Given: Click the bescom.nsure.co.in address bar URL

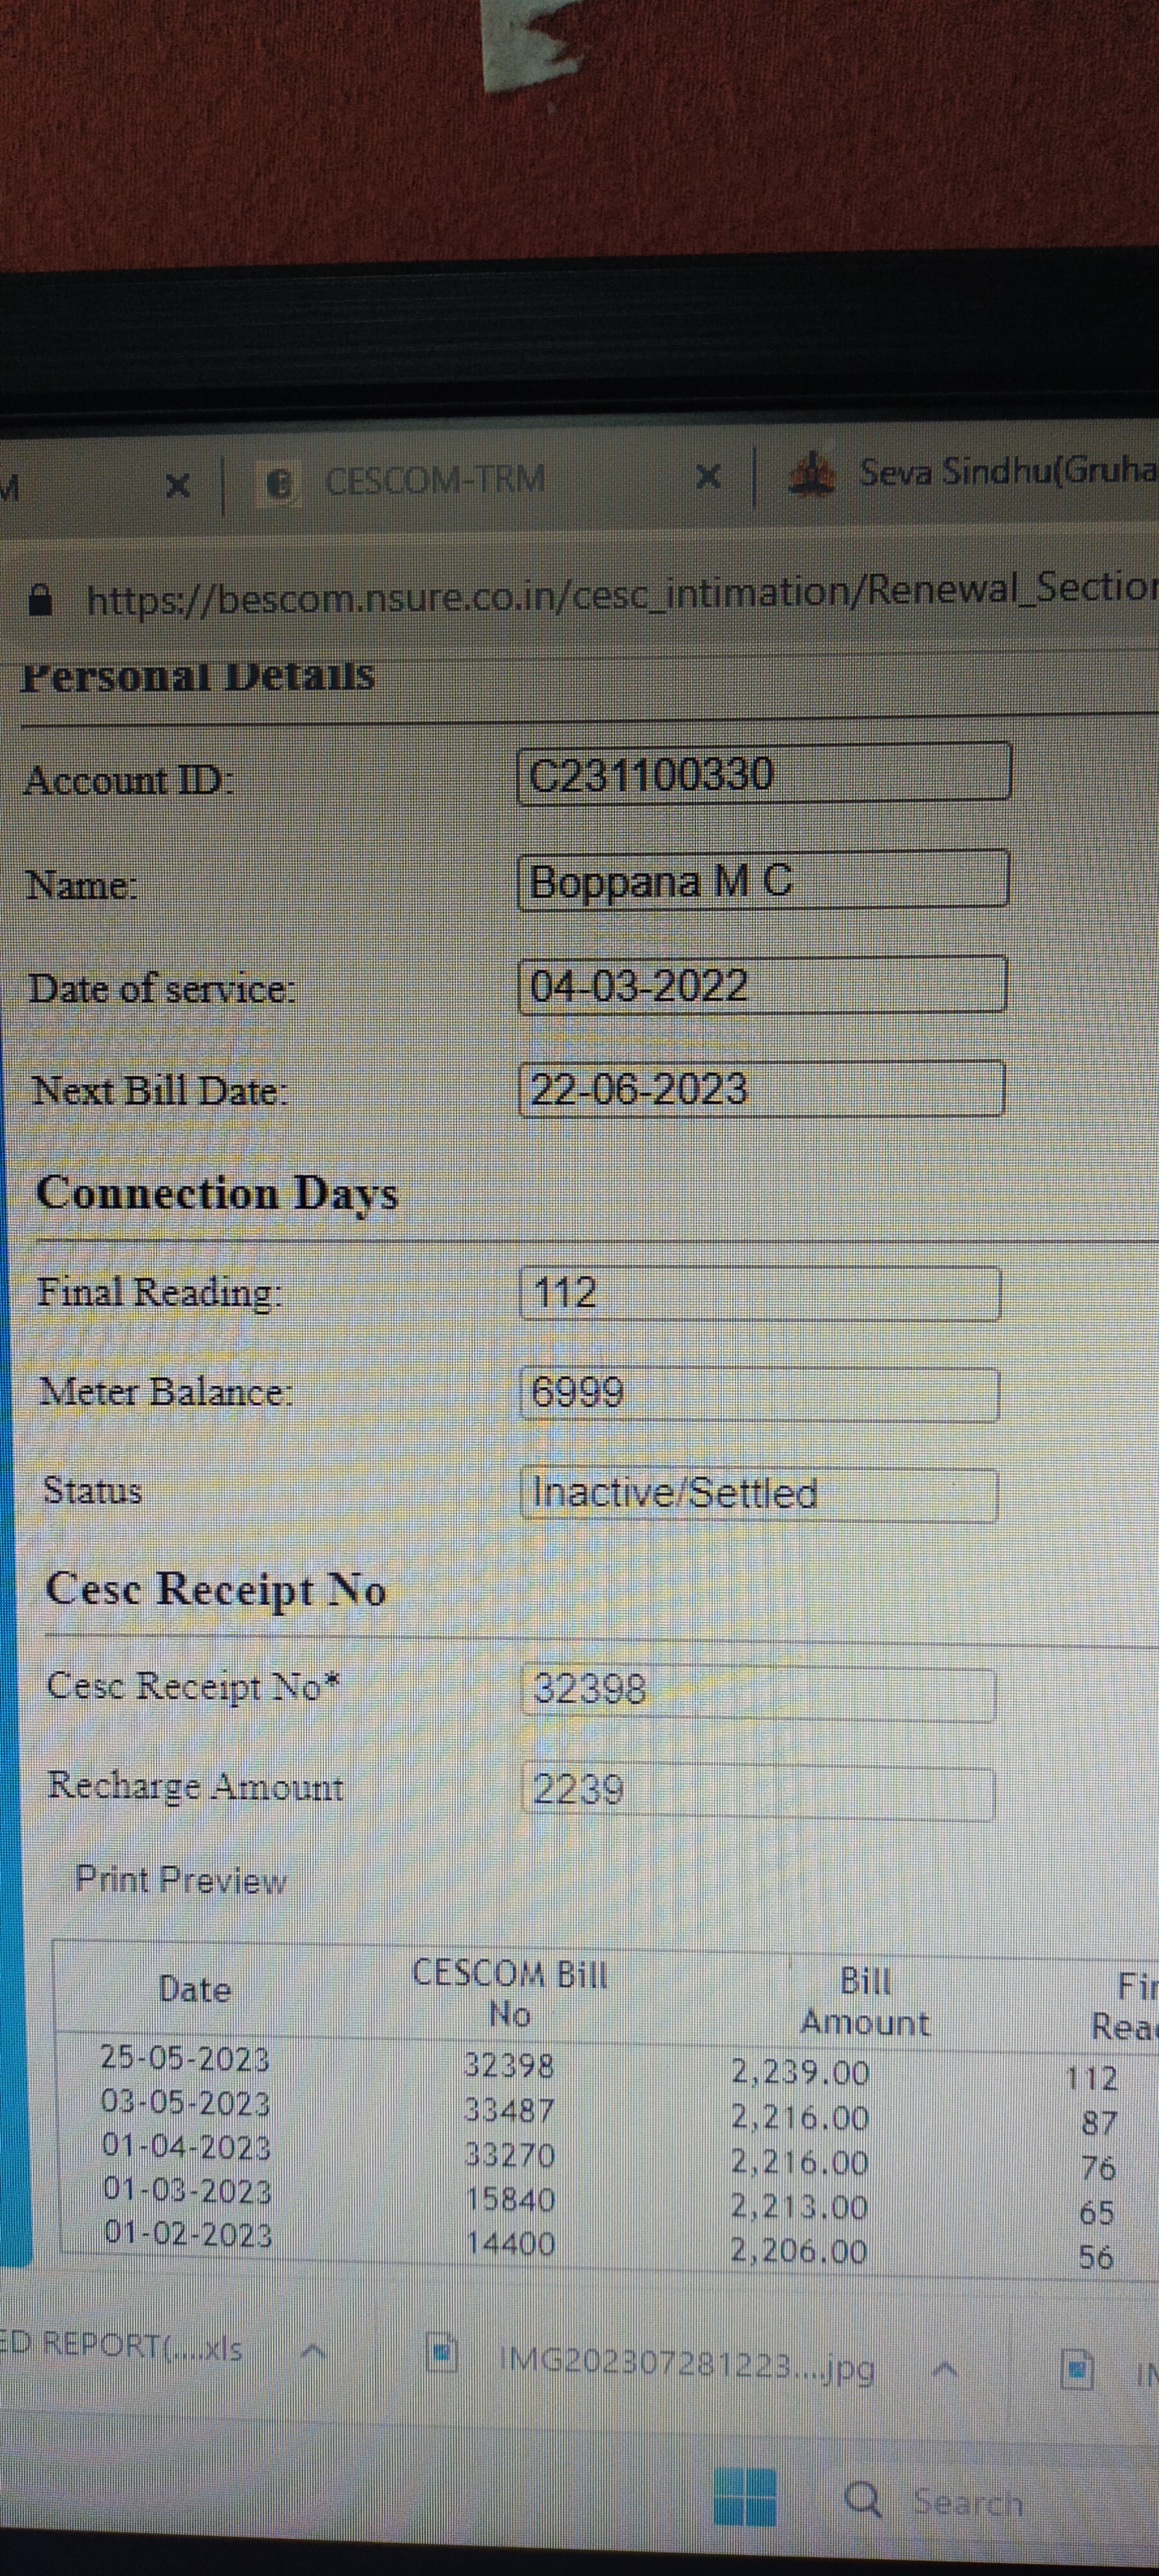Looking at the screenshot, I should [x=621, y=595].
